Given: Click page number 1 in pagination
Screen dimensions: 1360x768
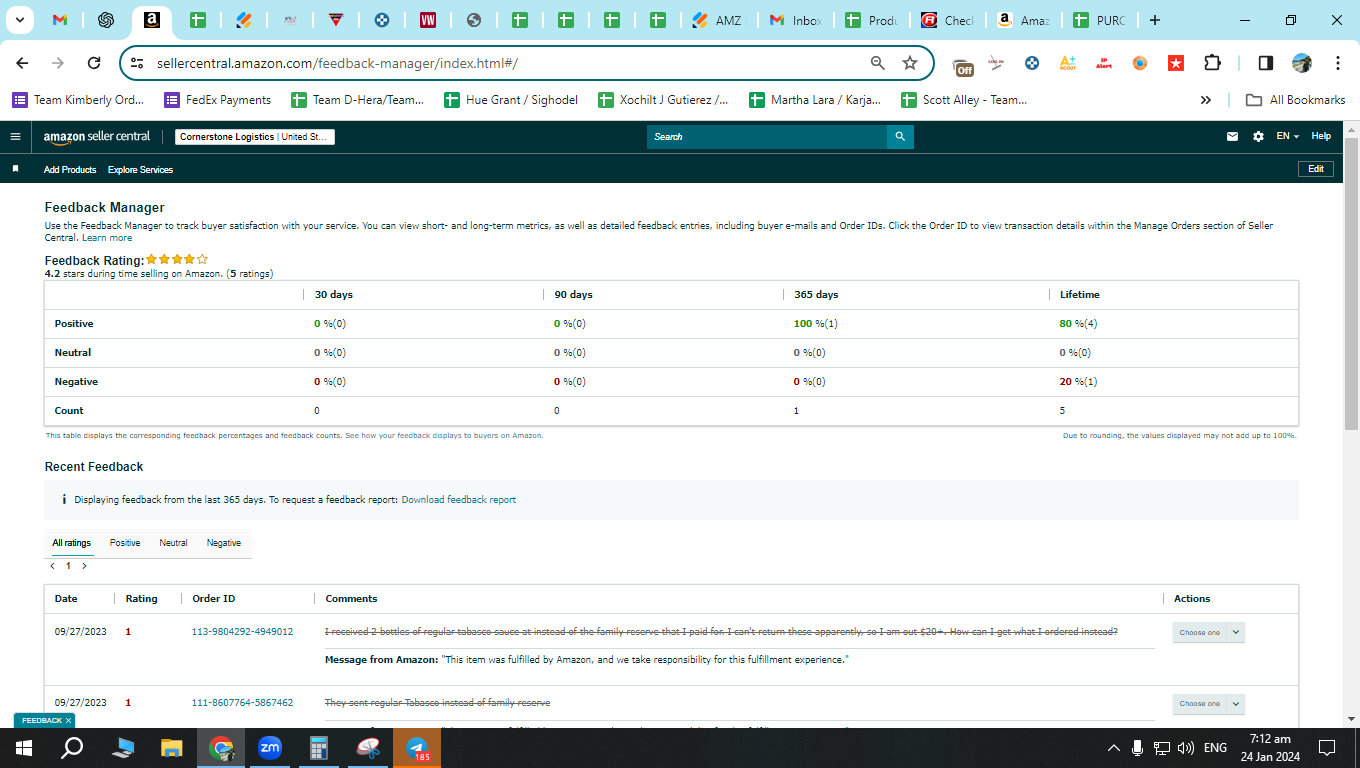Looking at the screenshot, I should click(x=68, y=566).
